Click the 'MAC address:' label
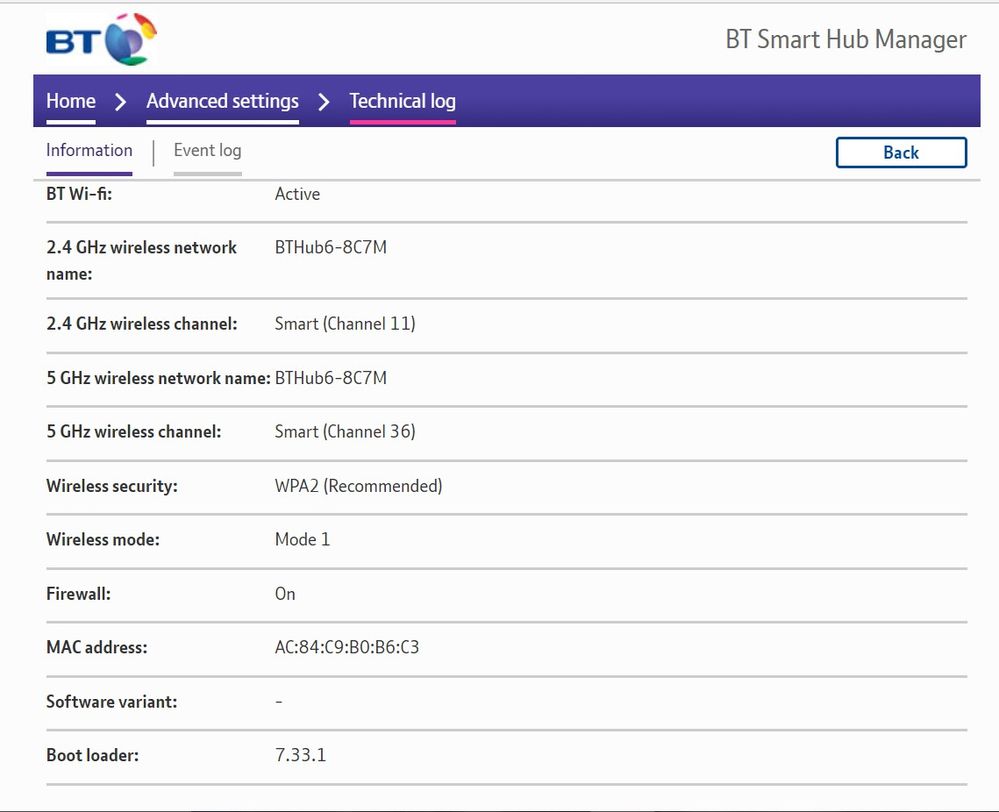This screenshot has width=999, height=812. (96, 648)
